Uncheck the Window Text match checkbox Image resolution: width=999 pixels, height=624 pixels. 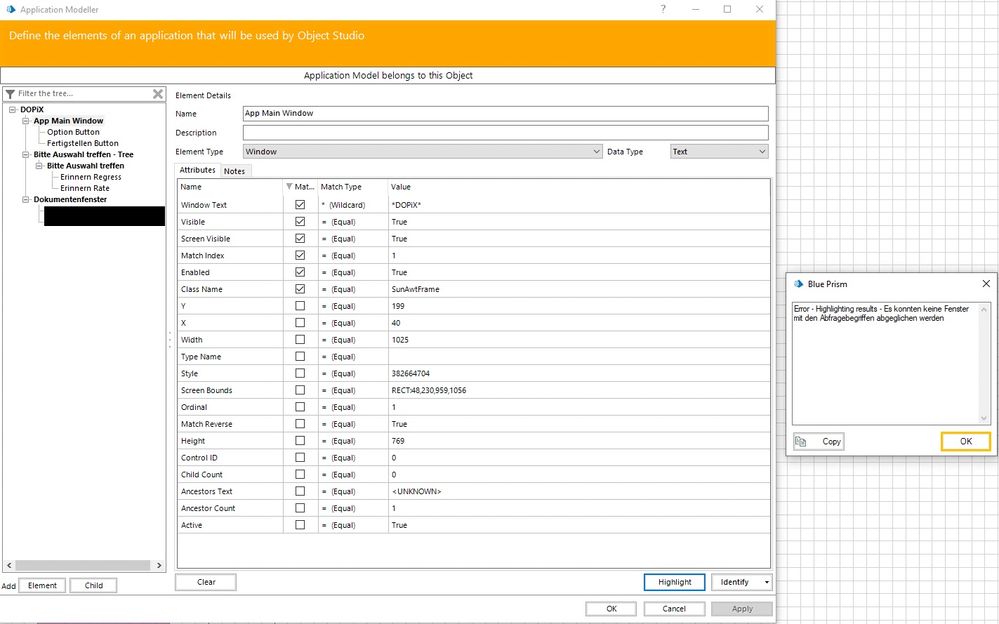tap(300, 205)
